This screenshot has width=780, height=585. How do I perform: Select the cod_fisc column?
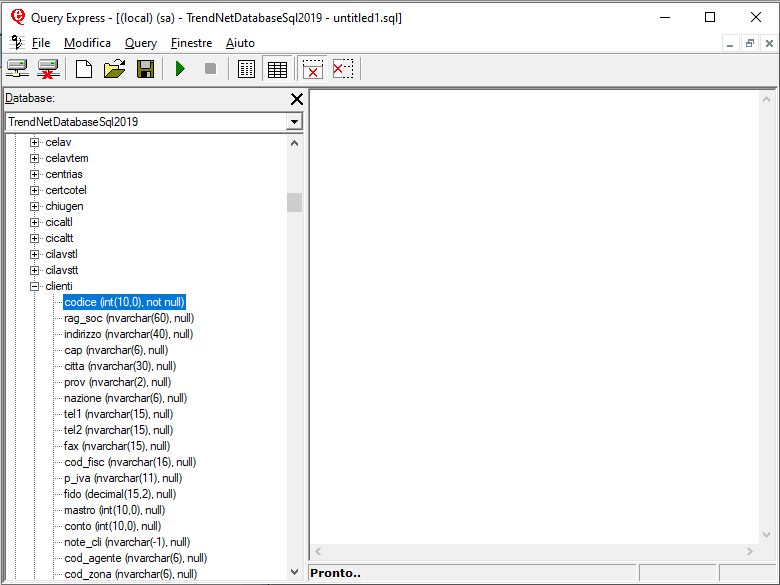coord(130,462)
